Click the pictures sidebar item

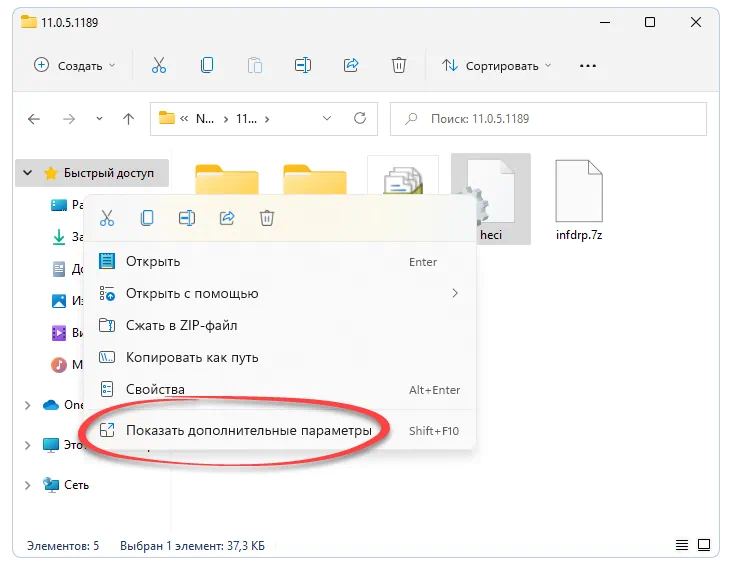coord(59,301)
